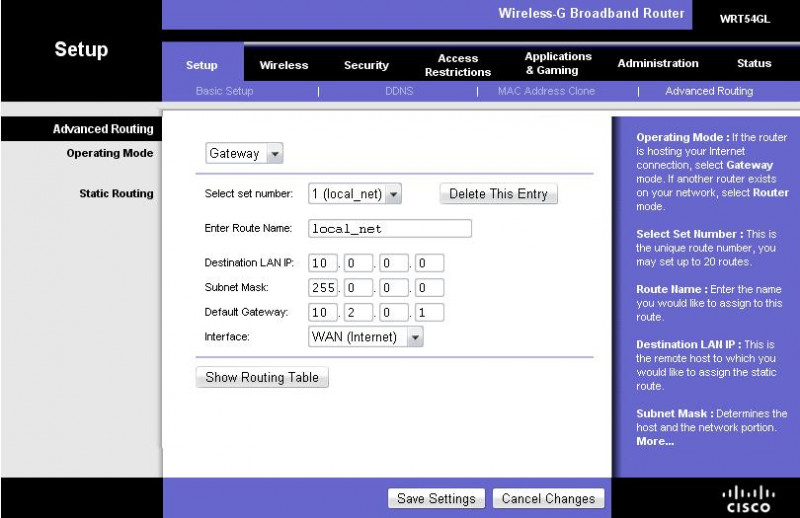Click second octet of Subnet Mask
The width and height of the screenshot is (800, 518).
click(358, 288)
